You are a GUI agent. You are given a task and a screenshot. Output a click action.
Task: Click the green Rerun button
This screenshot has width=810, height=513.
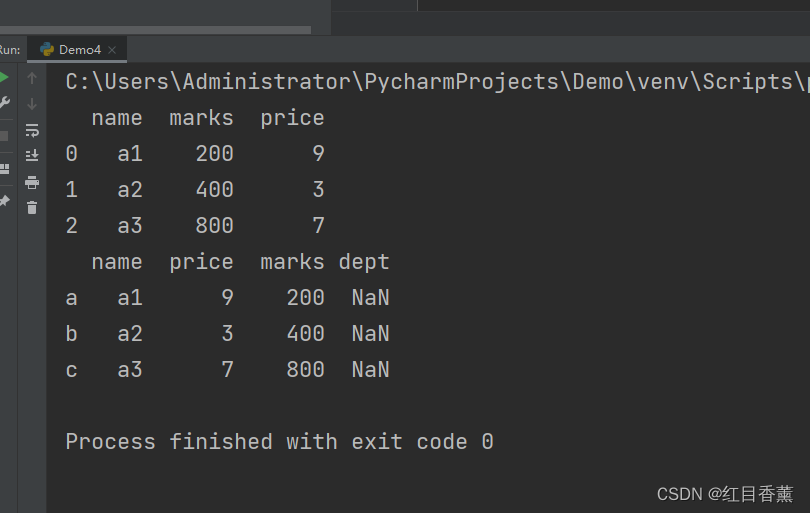(4, 78)
